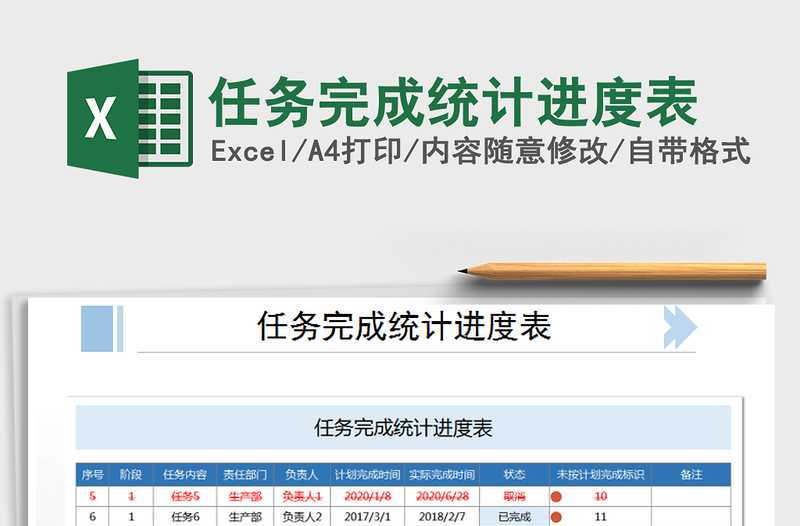
Task: Select the 实际完成时间 column header
Action: [x=442, y=475]
